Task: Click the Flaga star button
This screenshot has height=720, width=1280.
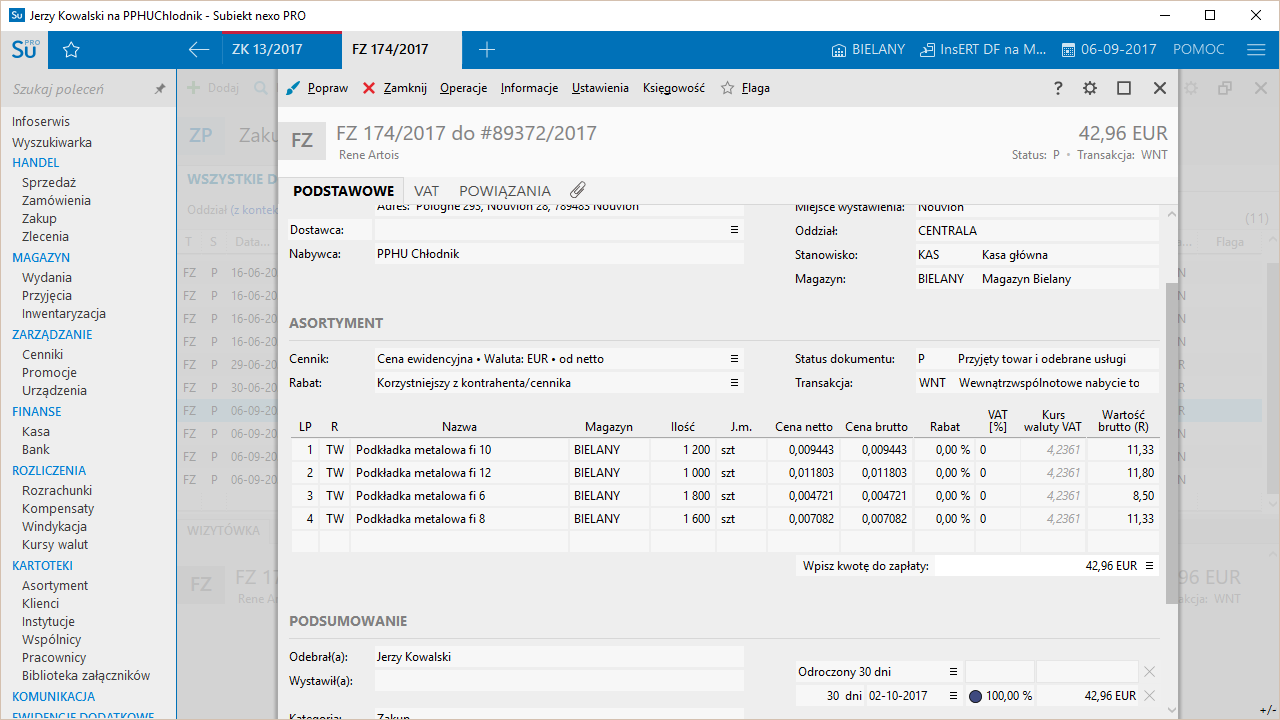Action: (x=746, y=88)
